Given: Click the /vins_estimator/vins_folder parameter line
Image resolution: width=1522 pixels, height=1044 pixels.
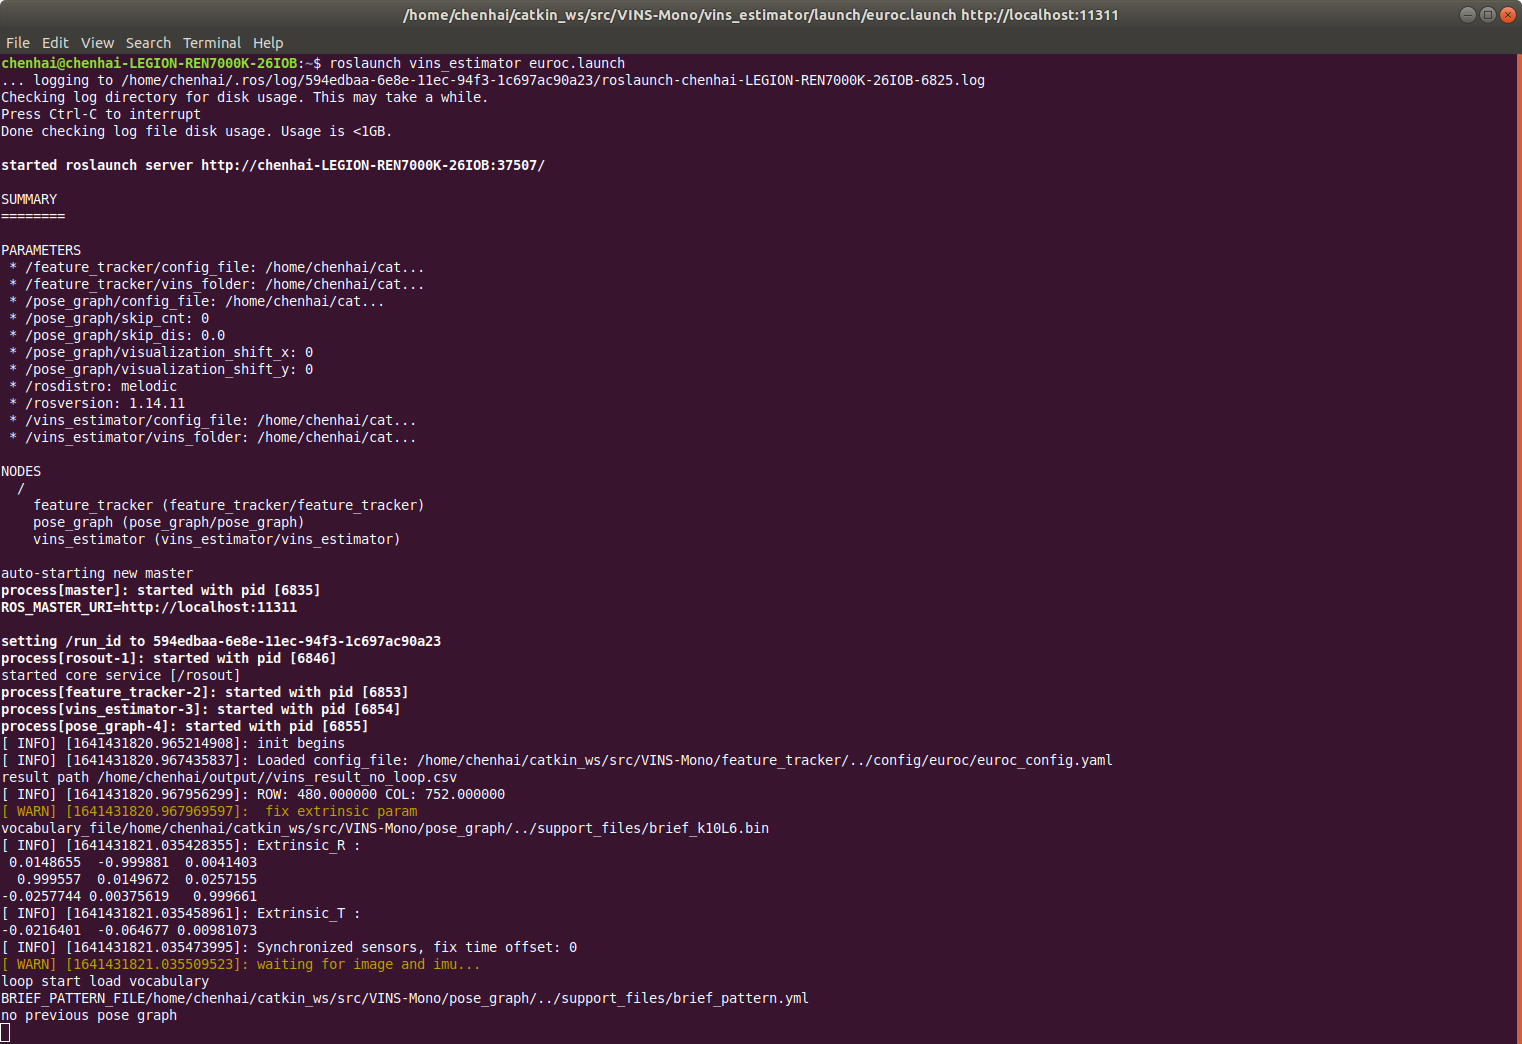Looking at the screenshot, I should [213, 437].
